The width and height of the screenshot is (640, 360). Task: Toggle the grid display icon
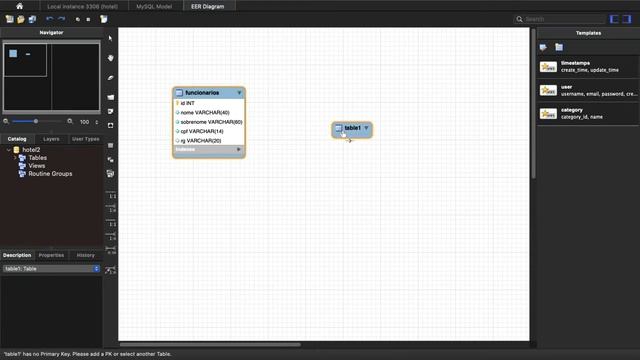[78, 19]
